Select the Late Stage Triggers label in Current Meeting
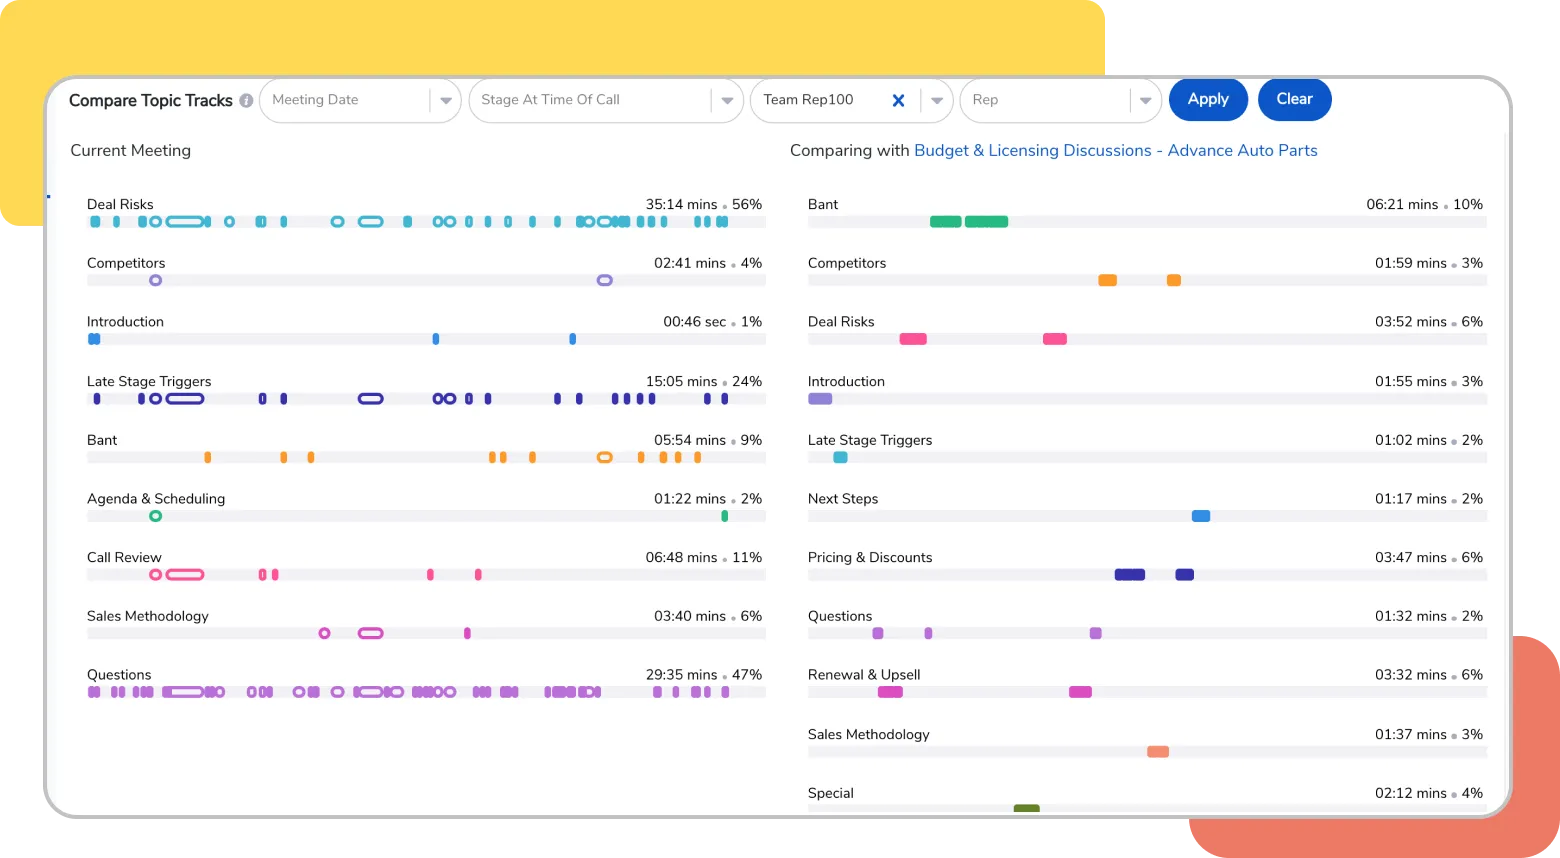The height and width of the screenshot is (858, 1560). click(x=149, y=381)
